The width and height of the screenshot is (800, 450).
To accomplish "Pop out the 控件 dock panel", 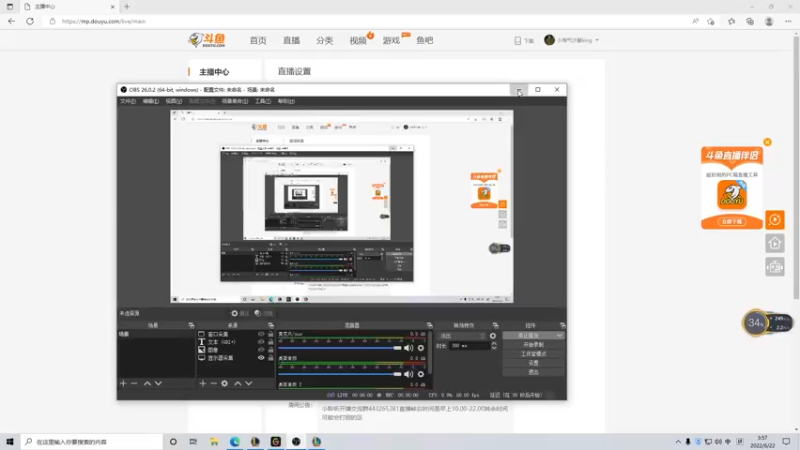I will coord(562,326).
